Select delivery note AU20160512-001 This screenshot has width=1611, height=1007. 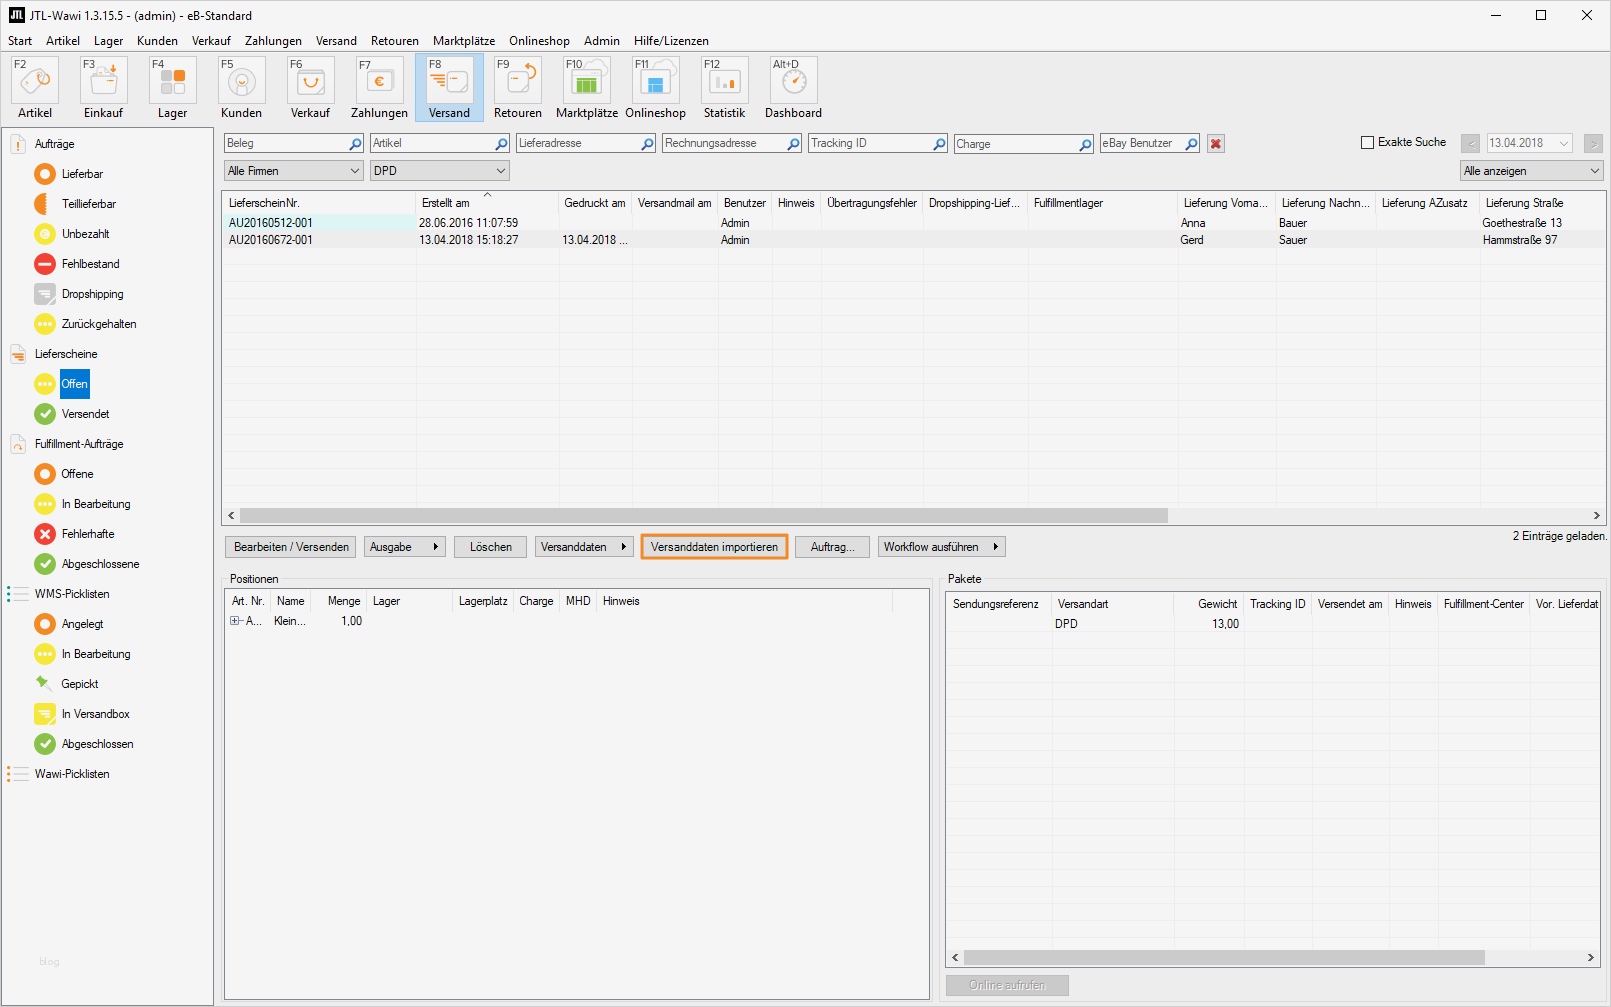point(271,223)
